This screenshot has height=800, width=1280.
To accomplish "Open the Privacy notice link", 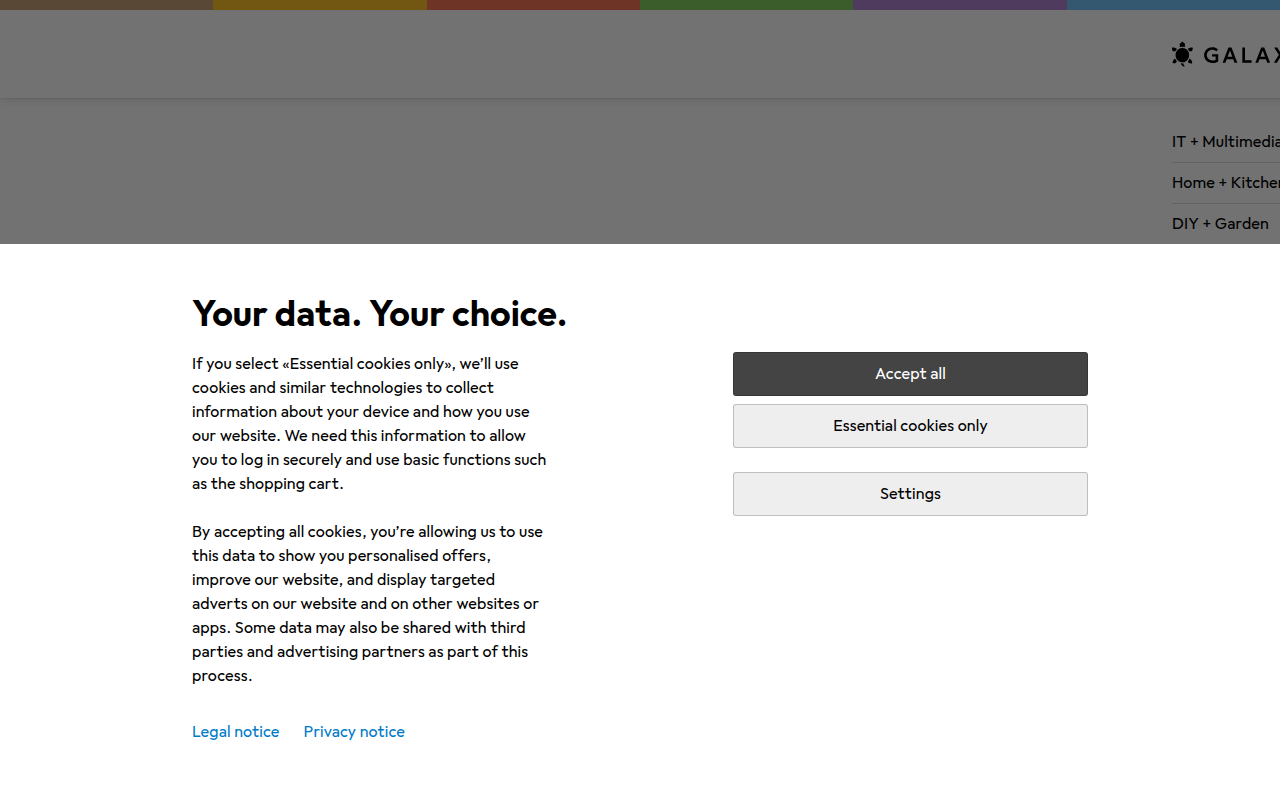I will pyautogui.click(x=354, y=732).
